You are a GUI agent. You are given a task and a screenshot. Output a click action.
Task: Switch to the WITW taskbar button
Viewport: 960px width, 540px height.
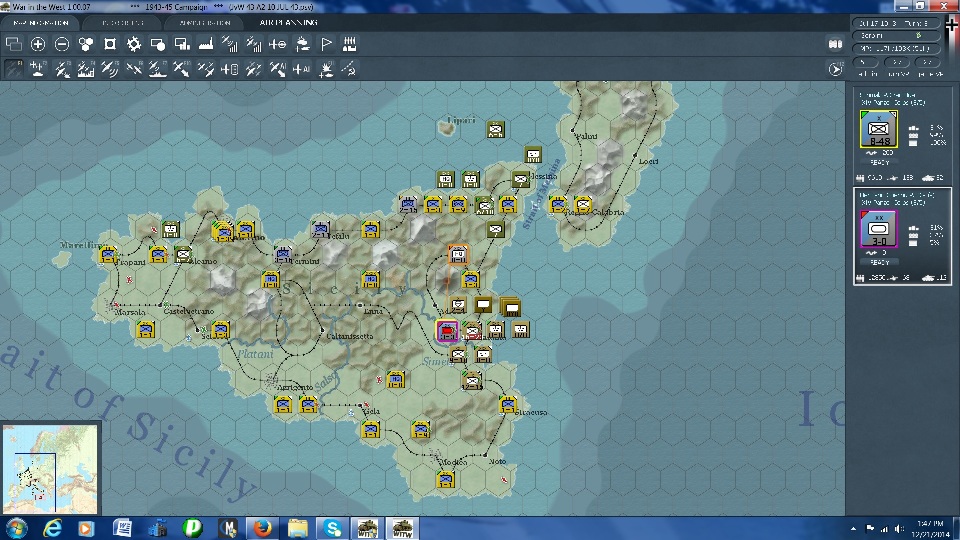(402, 528)
